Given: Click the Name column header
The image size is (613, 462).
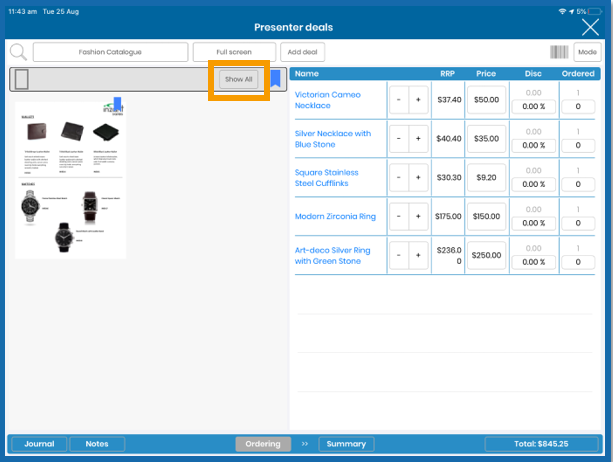Looking at the screenshot, I should pyautogui.click(x=307, y=74).
